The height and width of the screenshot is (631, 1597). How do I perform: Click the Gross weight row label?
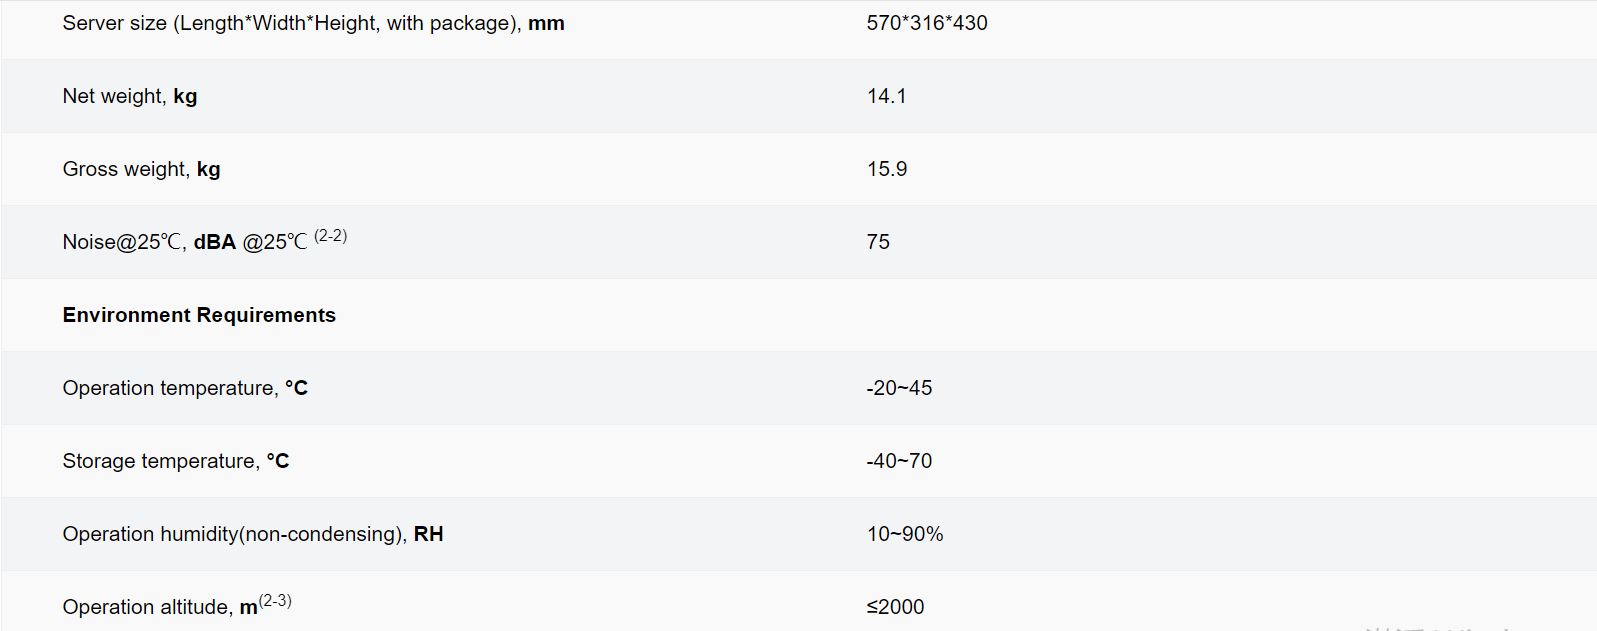point(141,169)
